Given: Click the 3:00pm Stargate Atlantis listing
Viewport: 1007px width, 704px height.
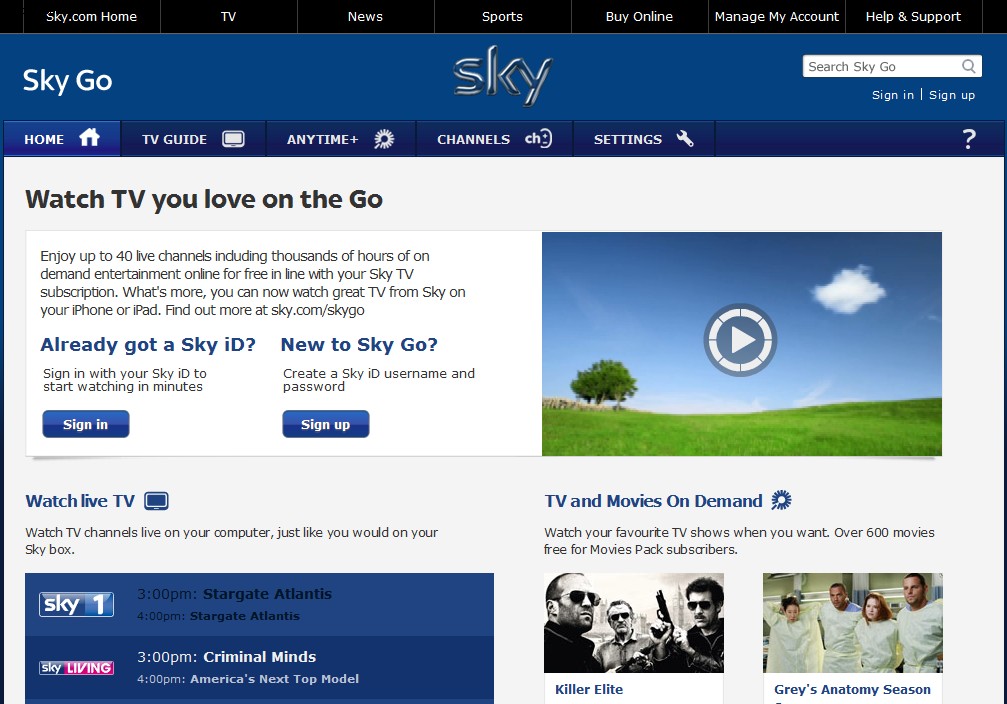Looking at the screenshot, I should (x=234, y=594).
